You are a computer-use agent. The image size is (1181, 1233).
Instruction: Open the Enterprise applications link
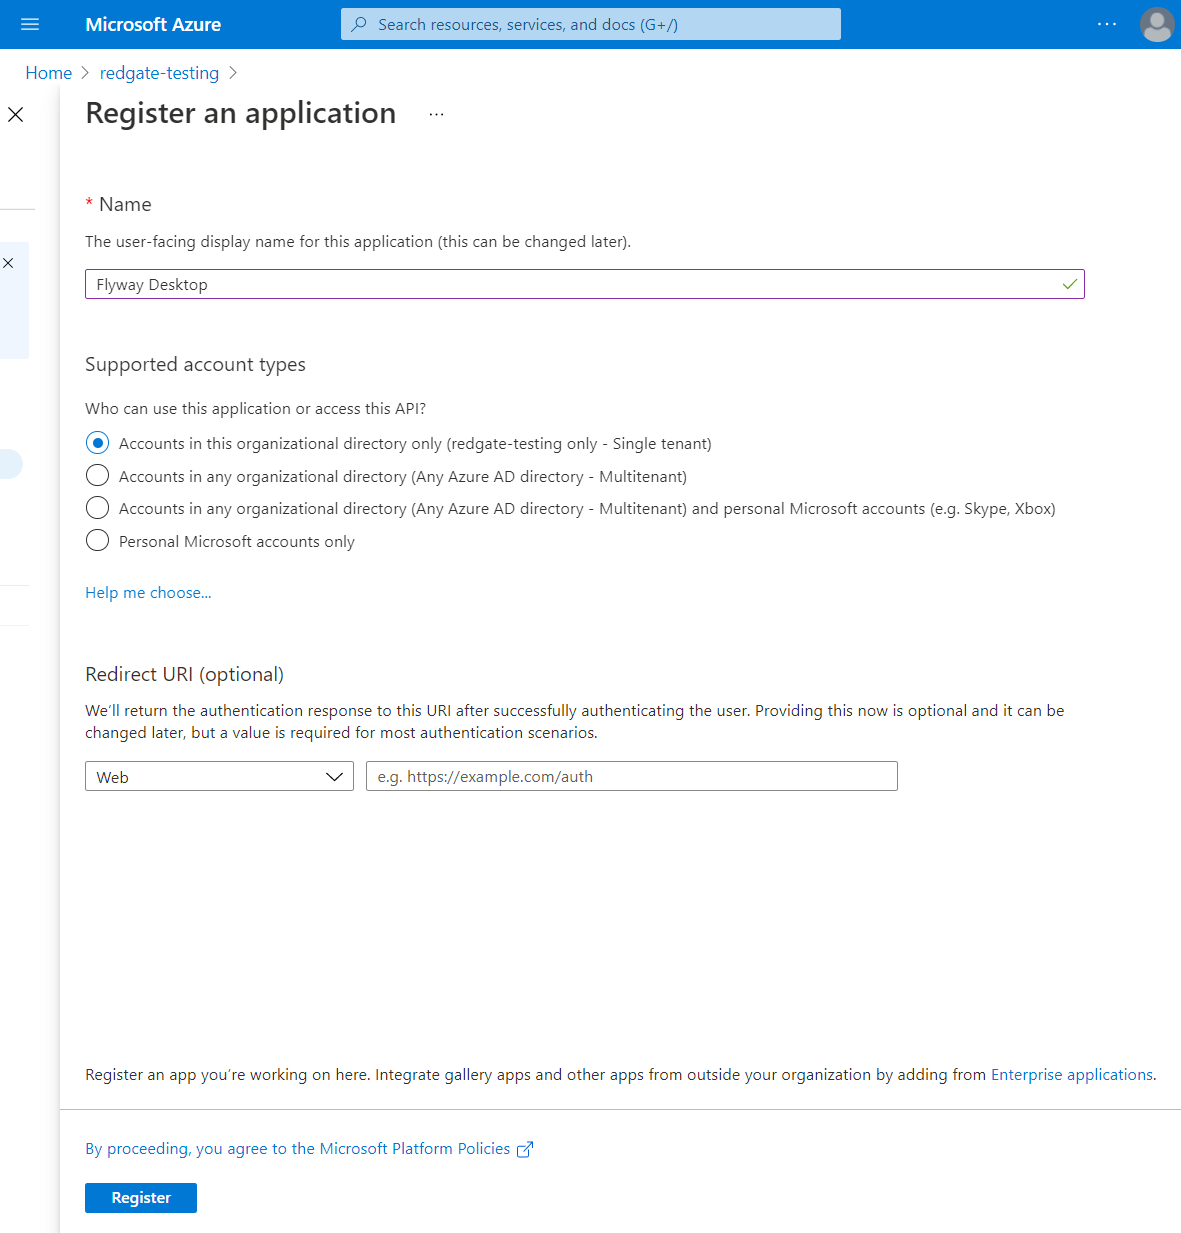(x=1071, y=1075)
